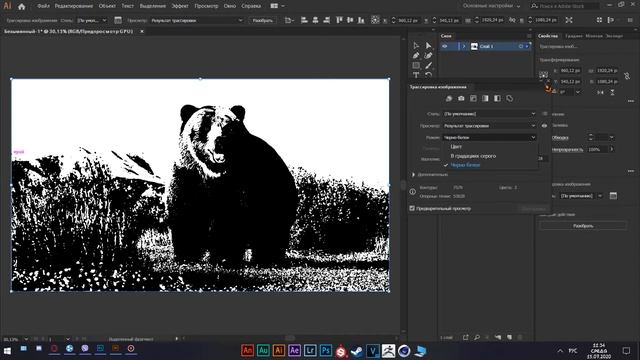Click the target circle on Layer 1
Viewport: 640px width, 360px height.
pos(521,47)
